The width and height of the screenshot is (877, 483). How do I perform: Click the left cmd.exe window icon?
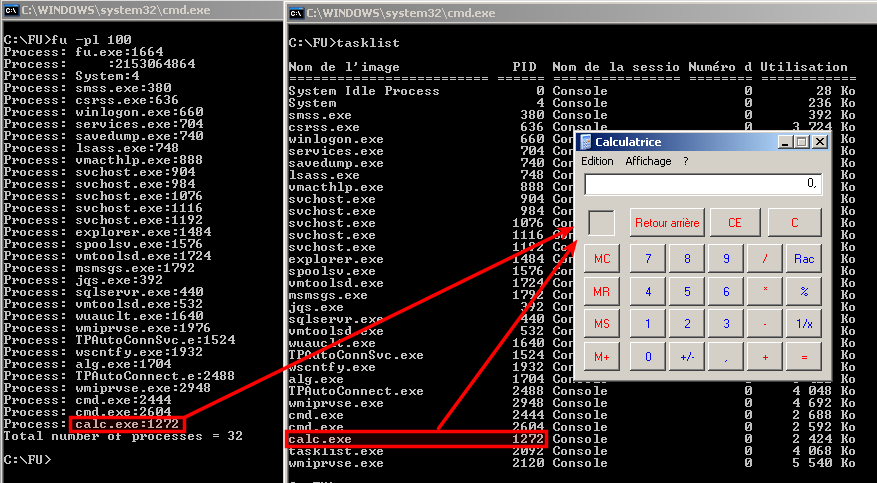point(11,7)
